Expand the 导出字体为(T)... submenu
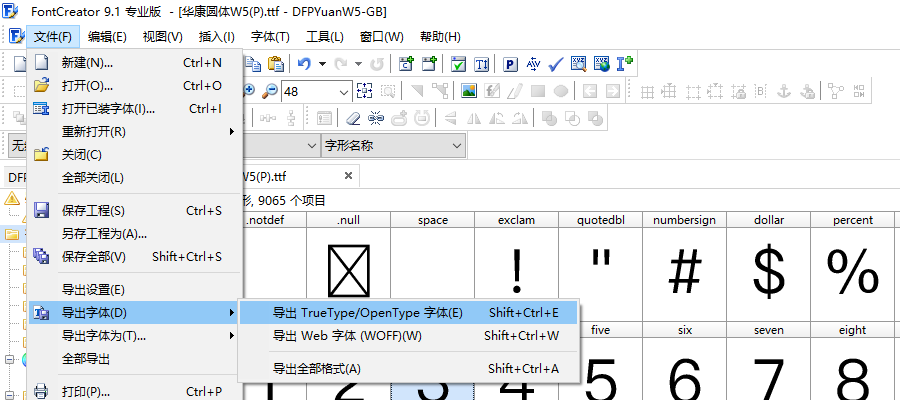900x400 pixels. 135,336
